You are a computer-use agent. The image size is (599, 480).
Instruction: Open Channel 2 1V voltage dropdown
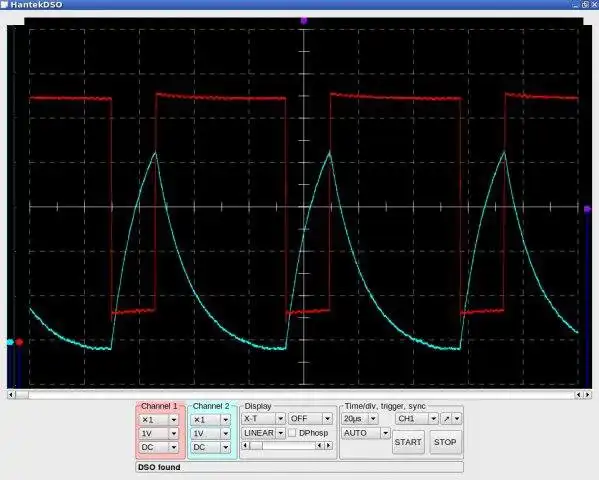coord(210,433)
